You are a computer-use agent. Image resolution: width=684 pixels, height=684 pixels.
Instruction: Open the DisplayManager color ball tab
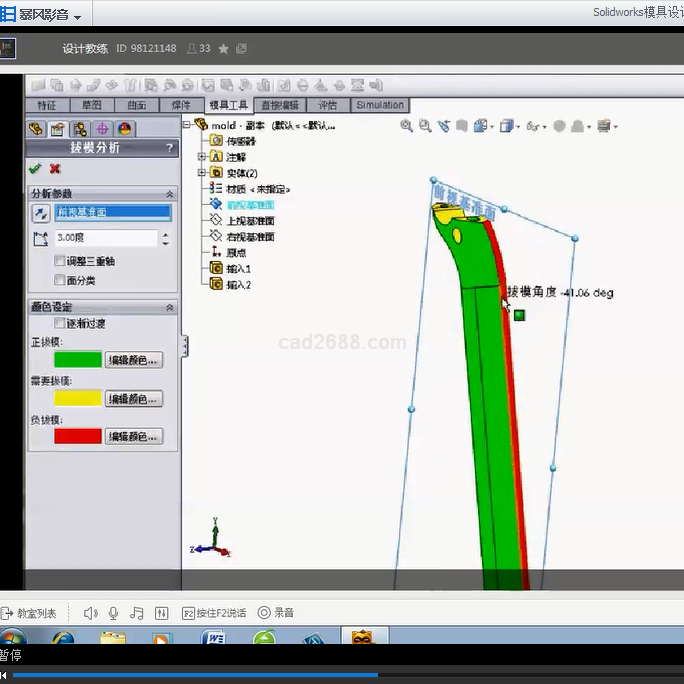coord(124,129)
